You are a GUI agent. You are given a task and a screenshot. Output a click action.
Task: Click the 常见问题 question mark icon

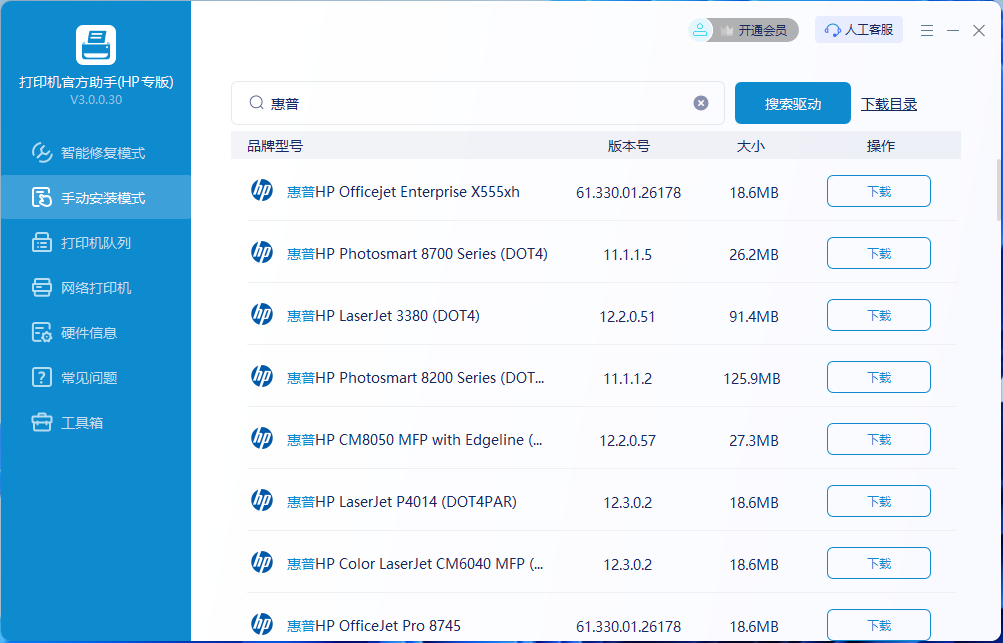pos(42,378)
